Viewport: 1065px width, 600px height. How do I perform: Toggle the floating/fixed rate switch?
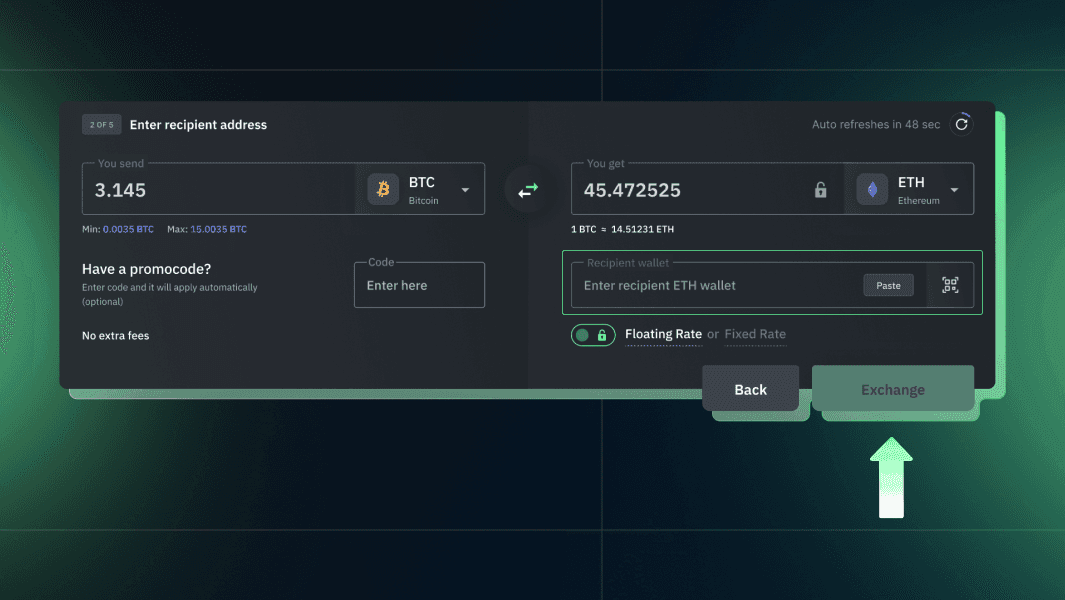(x=593, y=335)
